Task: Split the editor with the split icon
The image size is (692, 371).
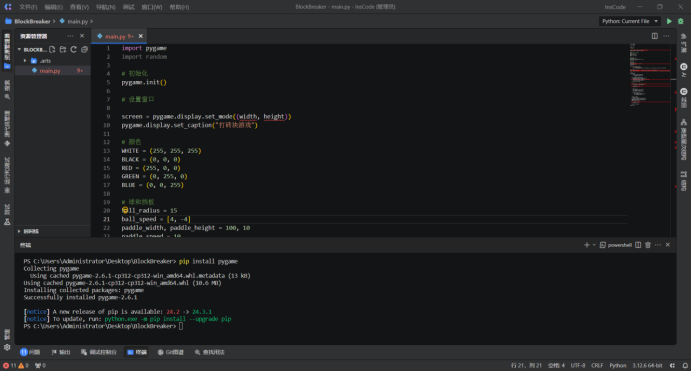Action: [654, 36]
